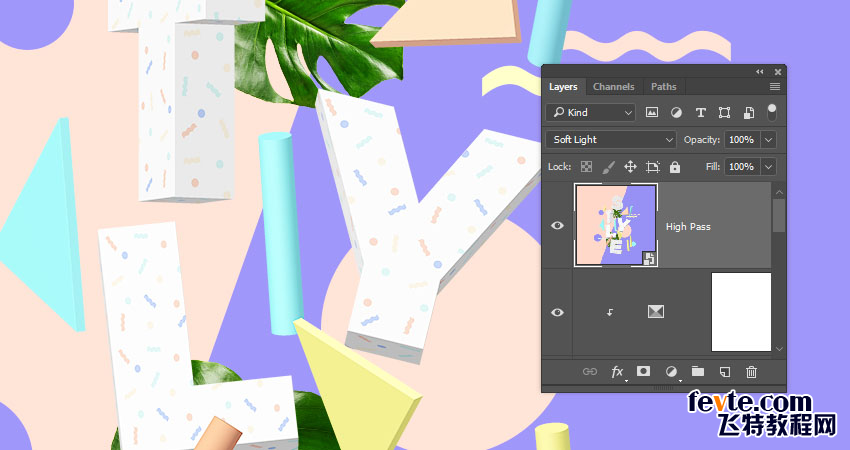This screenshot has height=450, width=850.
Task: Hide the High Pass layer
Action: coord(558,226)
